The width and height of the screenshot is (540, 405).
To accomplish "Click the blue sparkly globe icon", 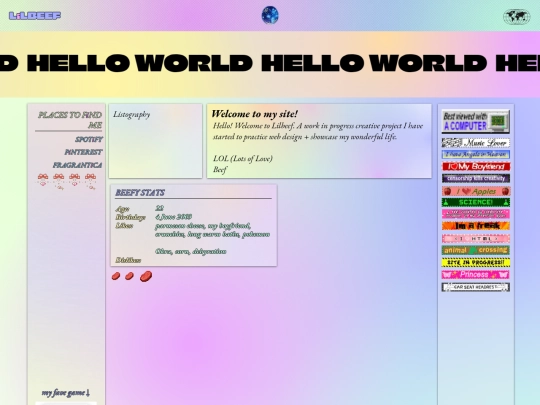I will 270,15.
